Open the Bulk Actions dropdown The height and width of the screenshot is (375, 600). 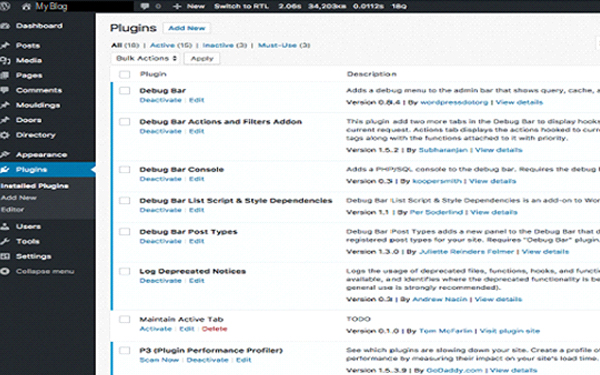click(146, 58)
